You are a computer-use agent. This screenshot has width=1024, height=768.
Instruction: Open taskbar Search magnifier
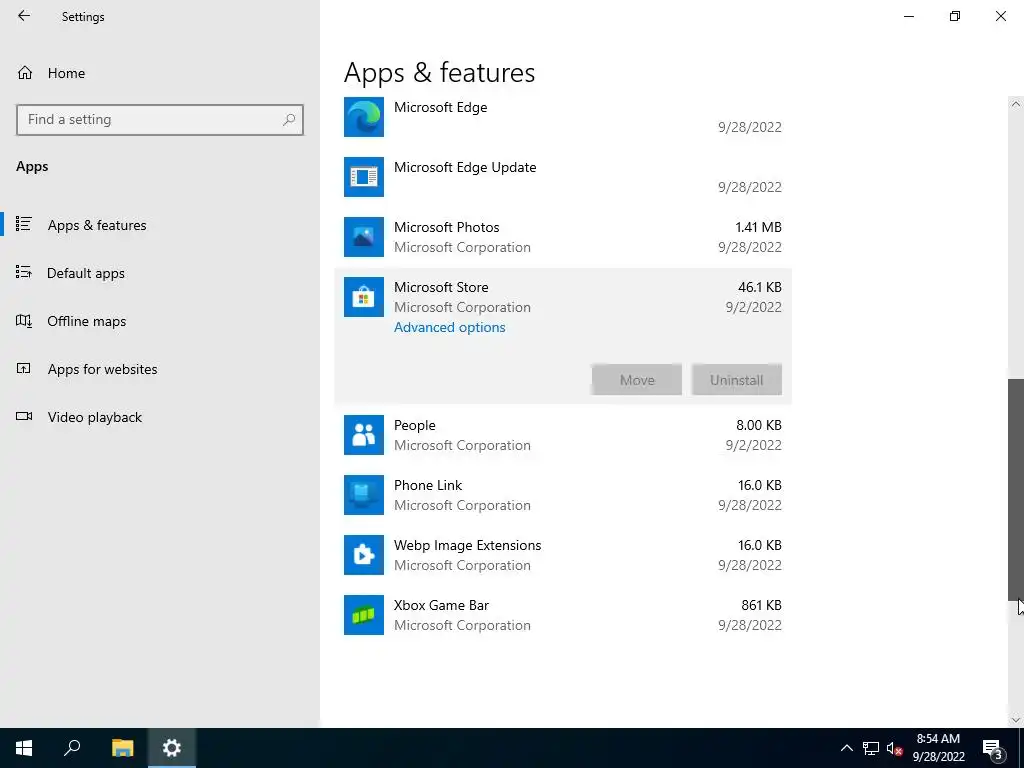72,748
